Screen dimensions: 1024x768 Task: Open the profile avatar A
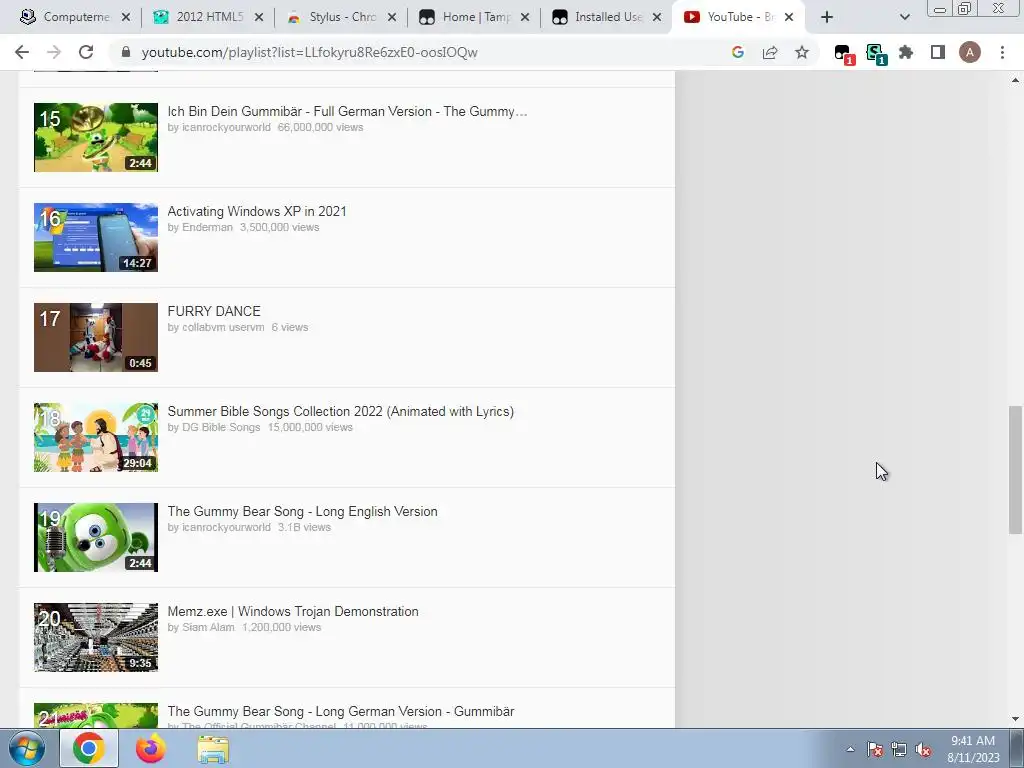click(x=970, y=52)
